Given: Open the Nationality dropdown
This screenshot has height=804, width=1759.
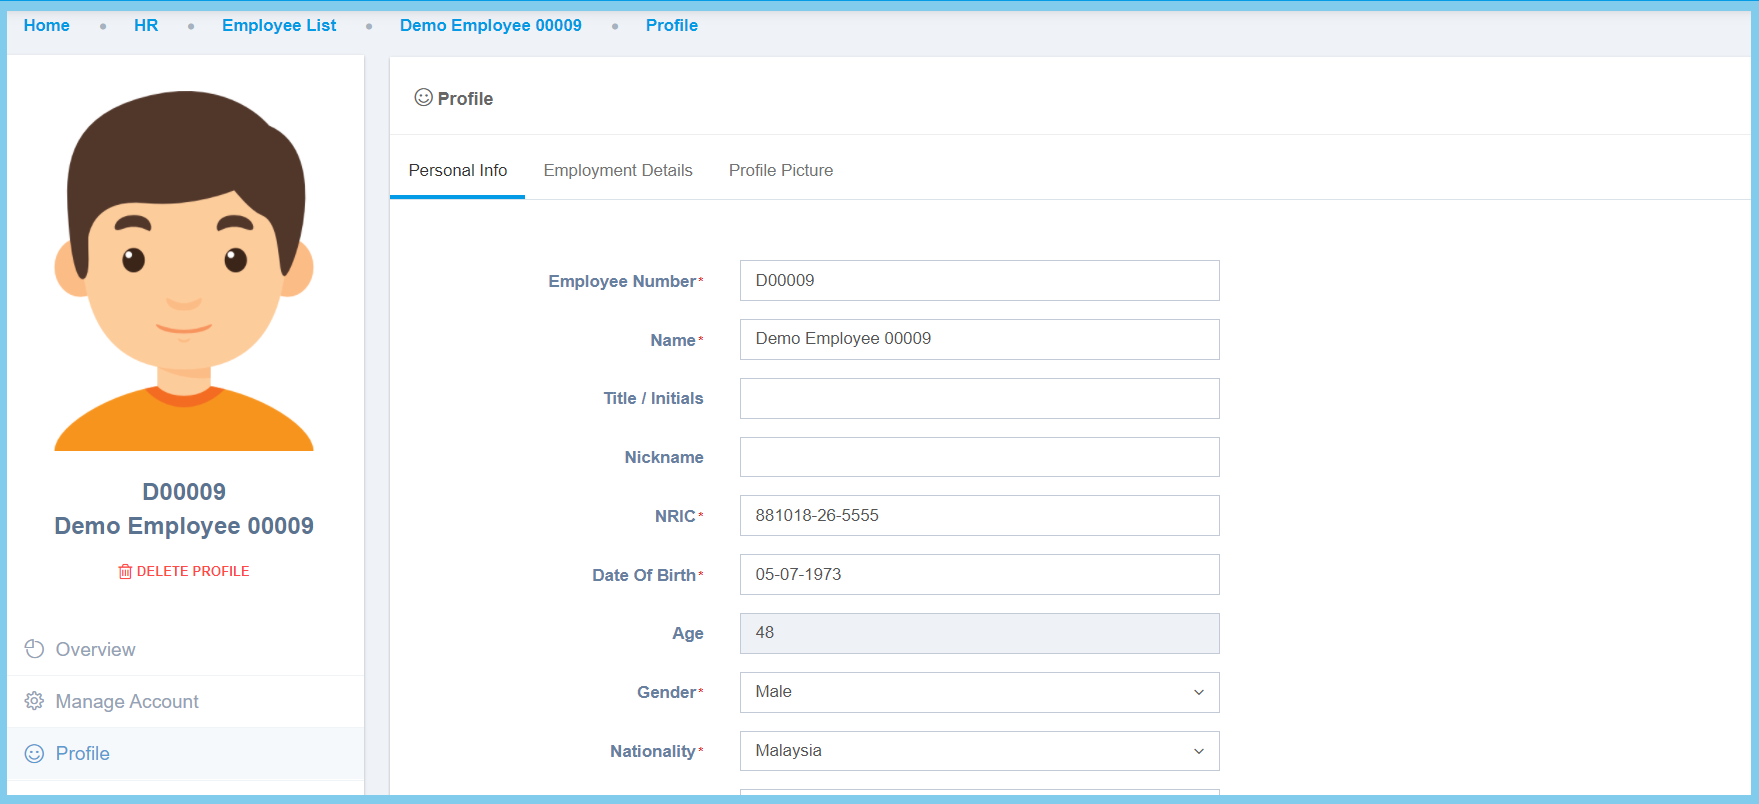Looking at the screenshot, I should pos(979,751).
